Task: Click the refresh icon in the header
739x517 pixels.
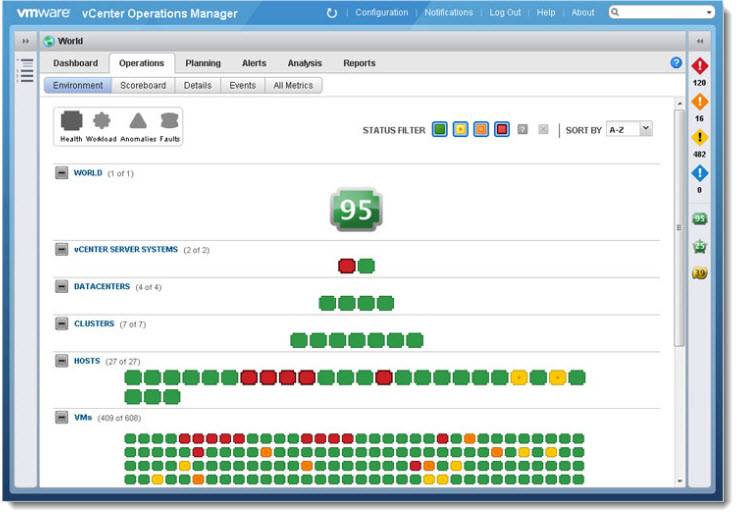Action: (x=332, y=13)
